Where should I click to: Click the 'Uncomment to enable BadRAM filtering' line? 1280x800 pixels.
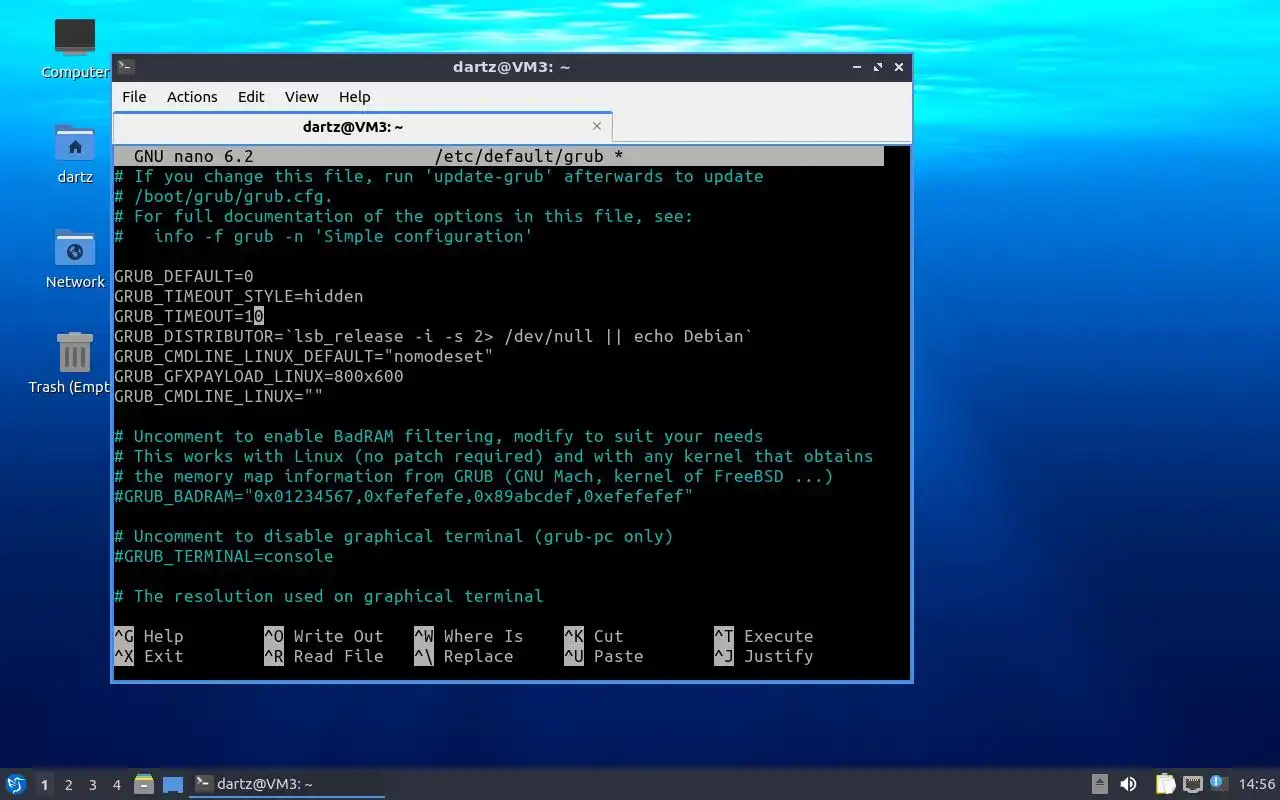pyautogui.click(x=439, y=436)
